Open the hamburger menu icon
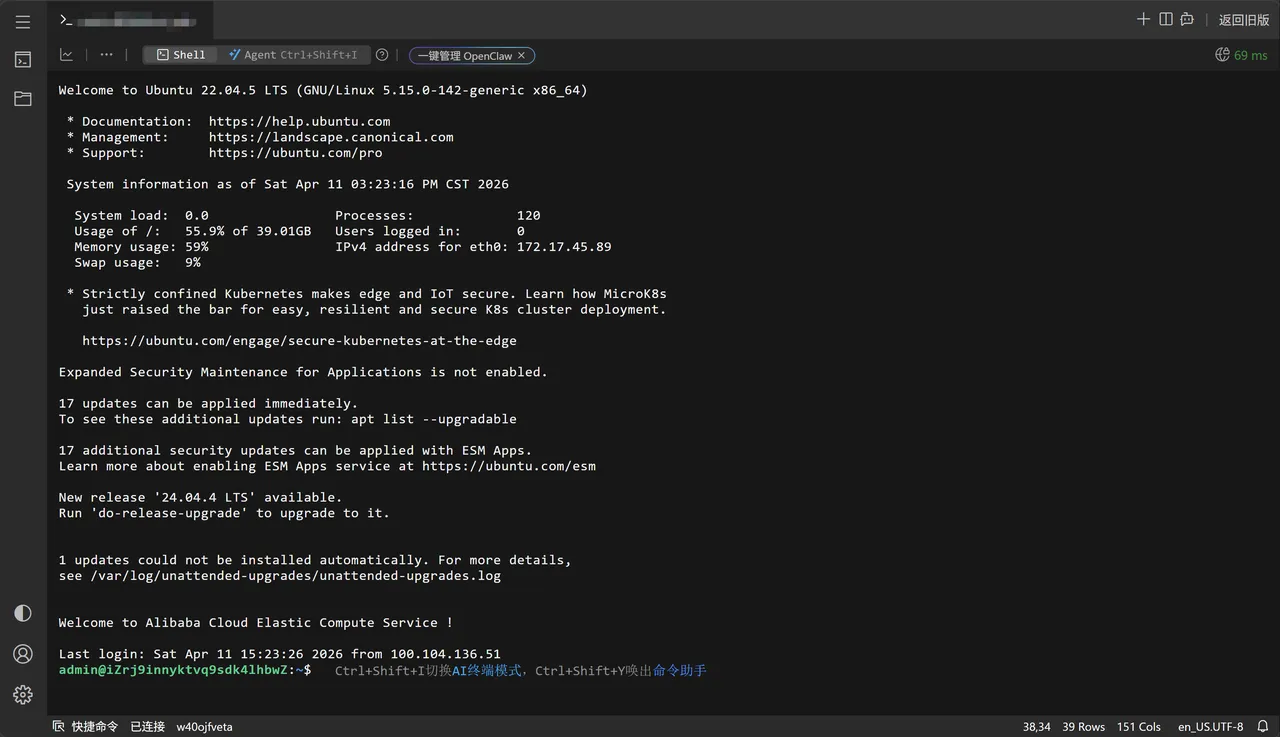 tap(23, 21)
